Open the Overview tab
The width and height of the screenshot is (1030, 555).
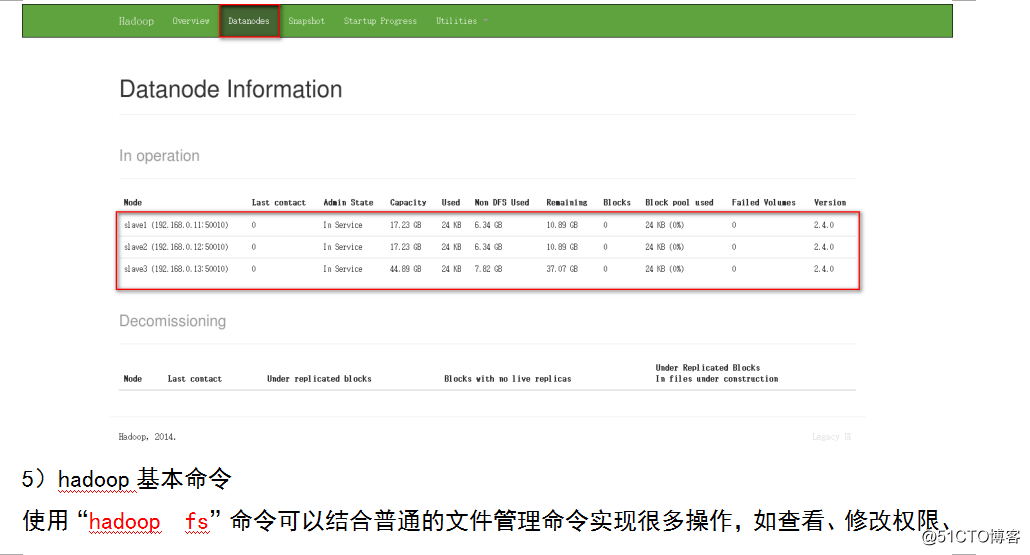click(x=190, y=21)
